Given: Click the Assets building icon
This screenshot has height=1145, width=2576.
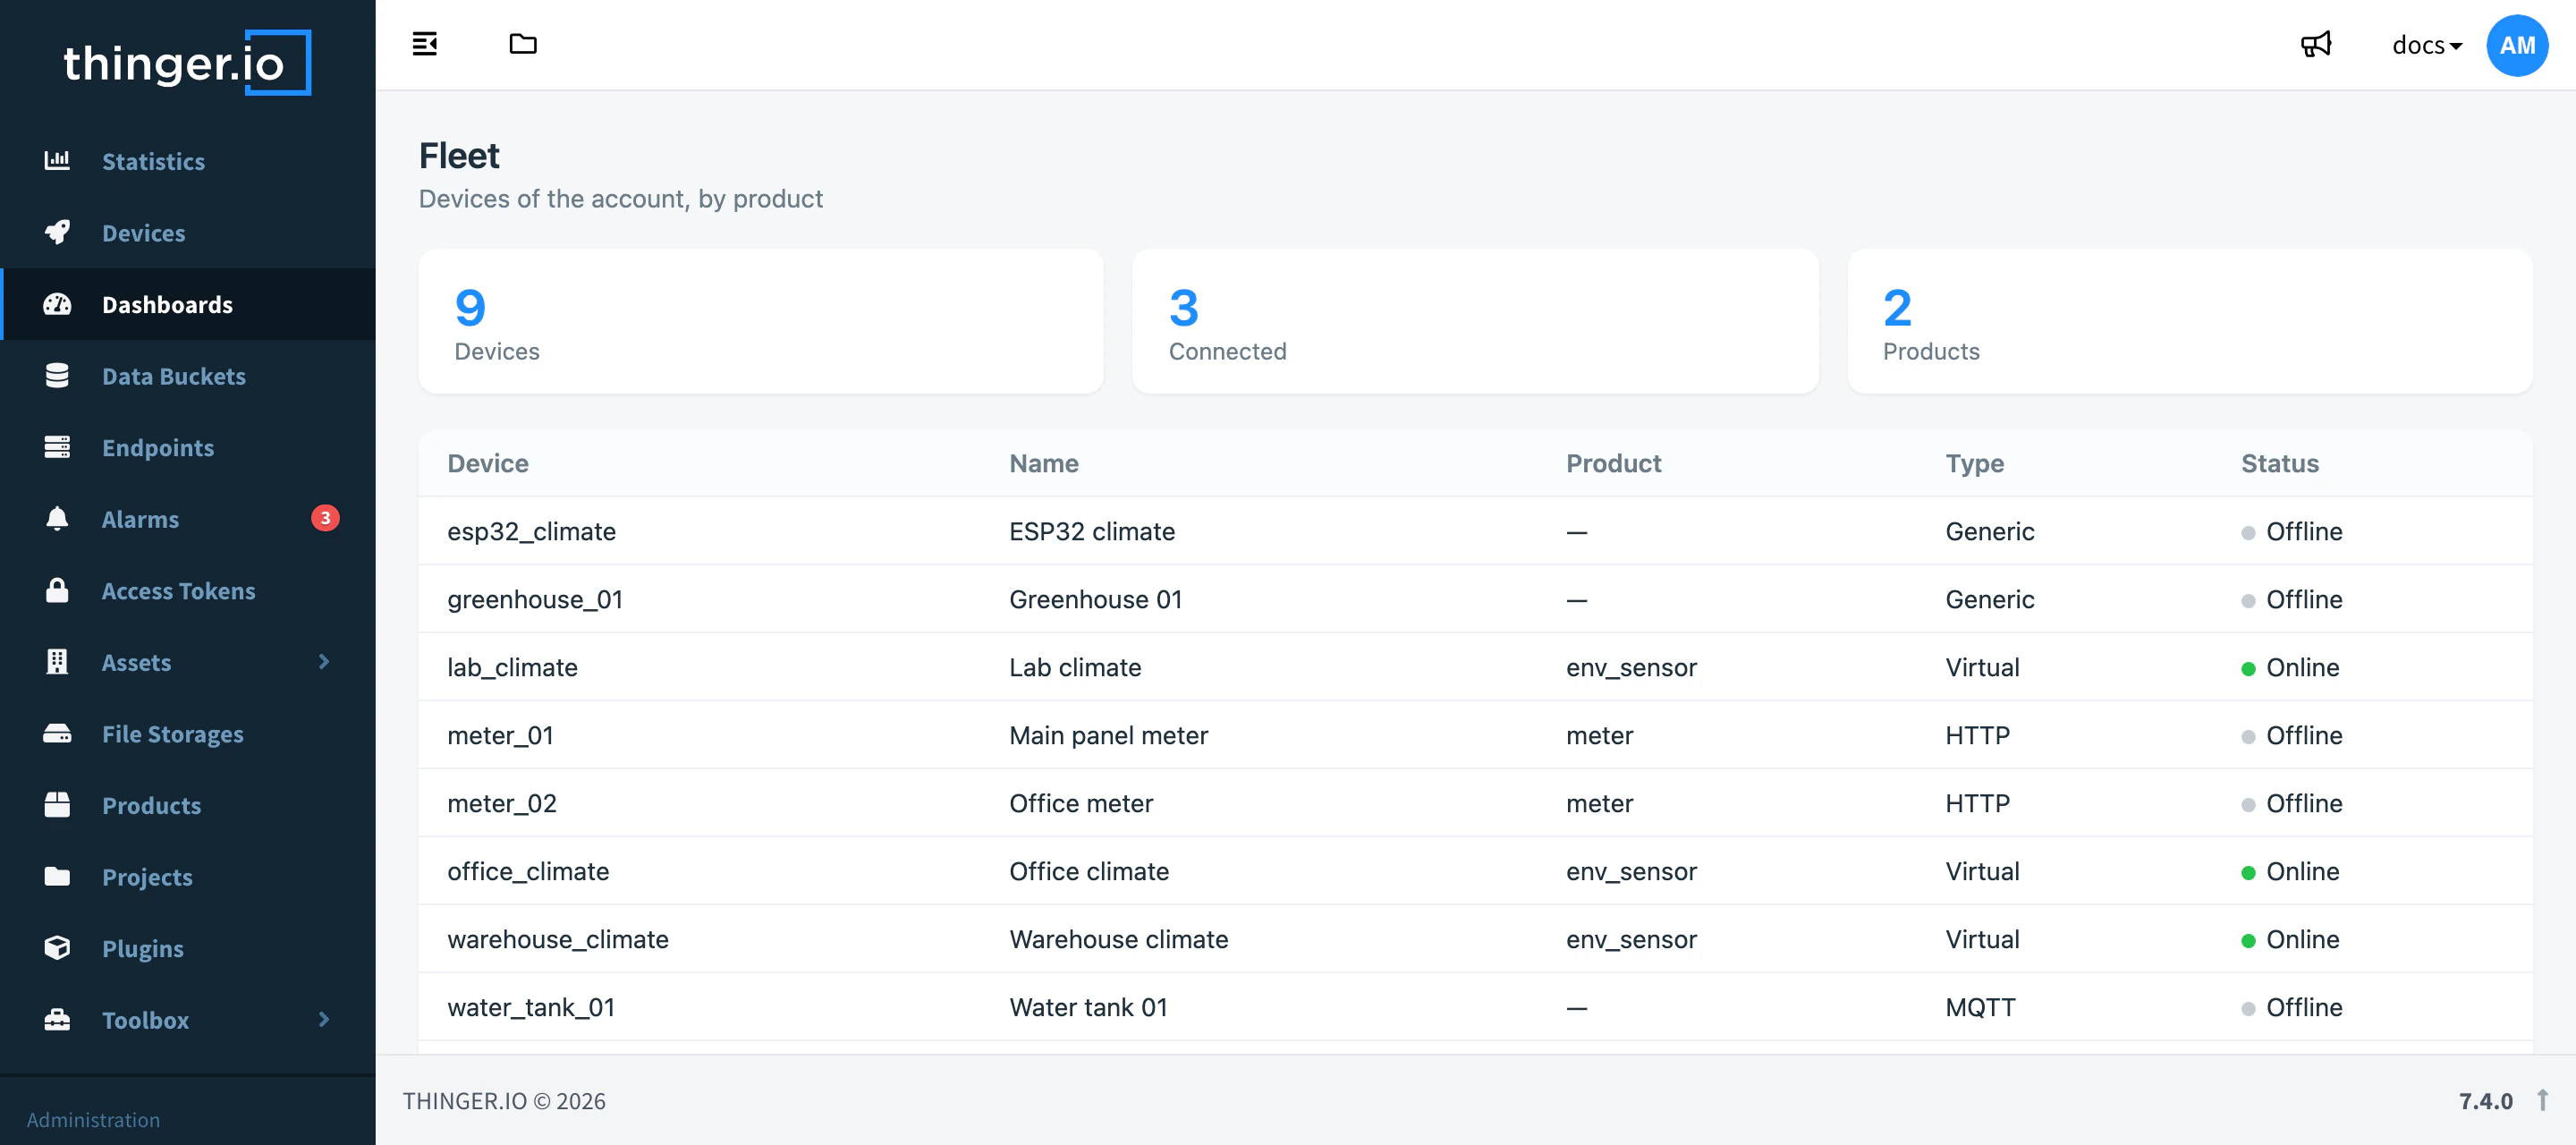Looking at the screenshot, I should click(x=57, y=662).
